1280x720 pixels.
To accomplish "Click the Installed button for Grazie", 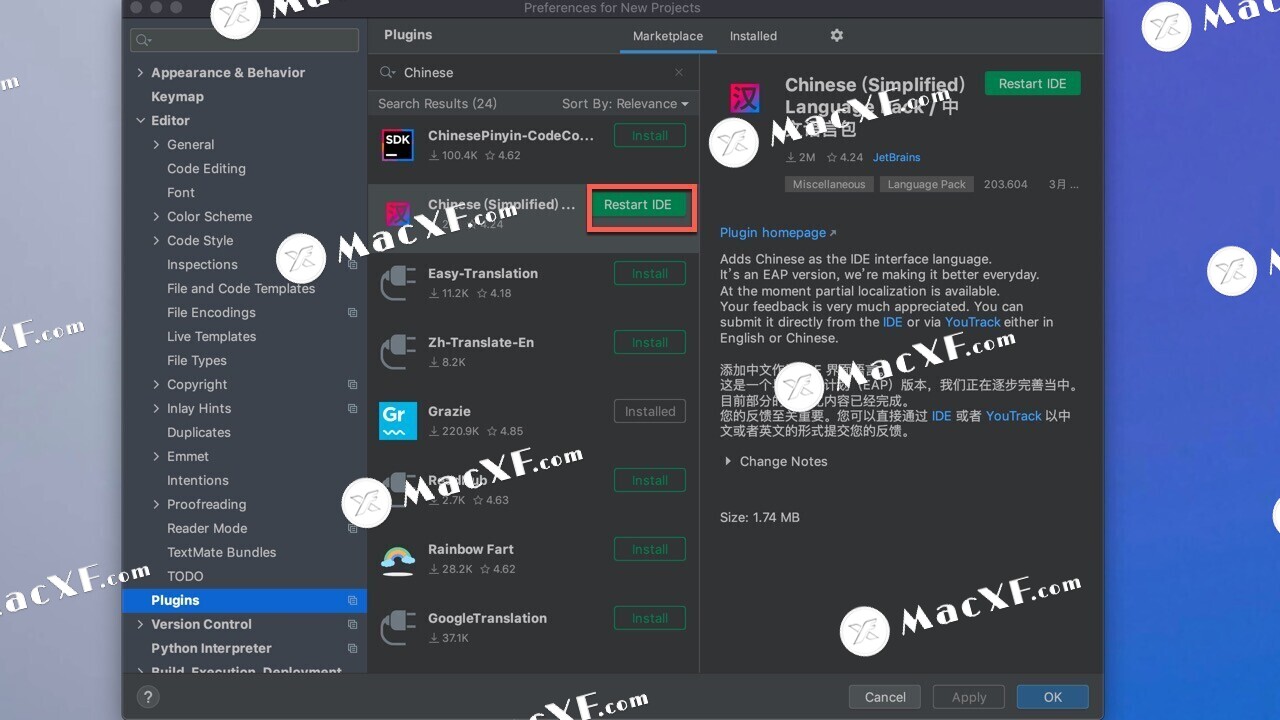I will (650, 411).
